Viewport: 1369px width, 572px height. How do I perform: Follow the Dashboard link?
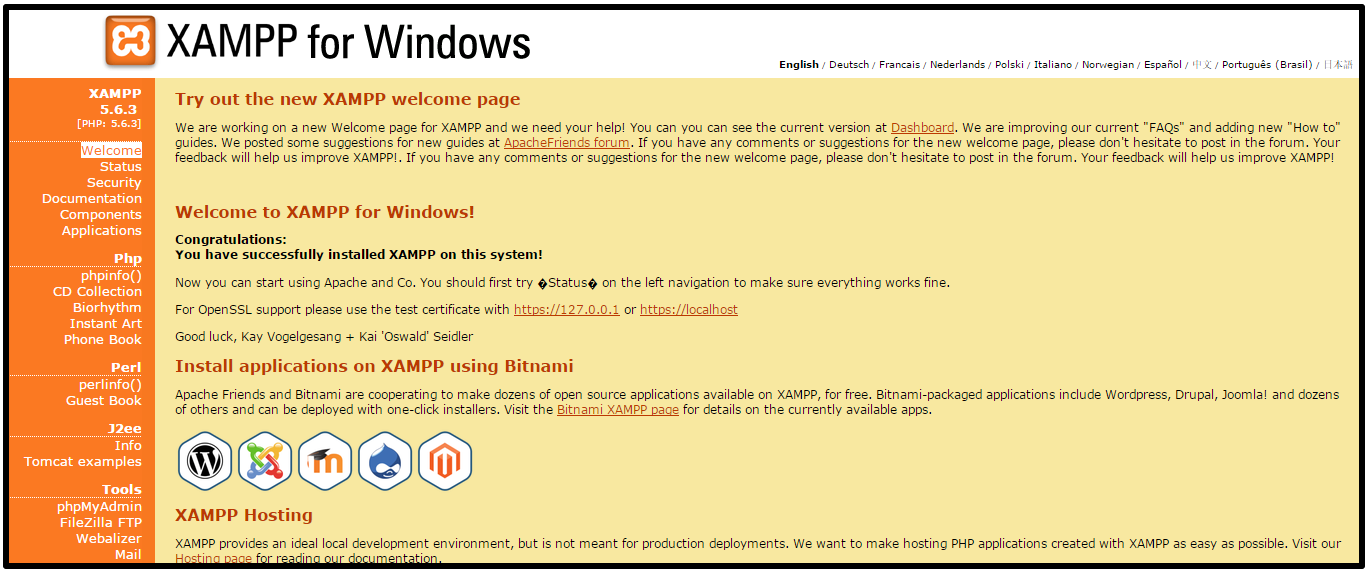coord(922,128)
